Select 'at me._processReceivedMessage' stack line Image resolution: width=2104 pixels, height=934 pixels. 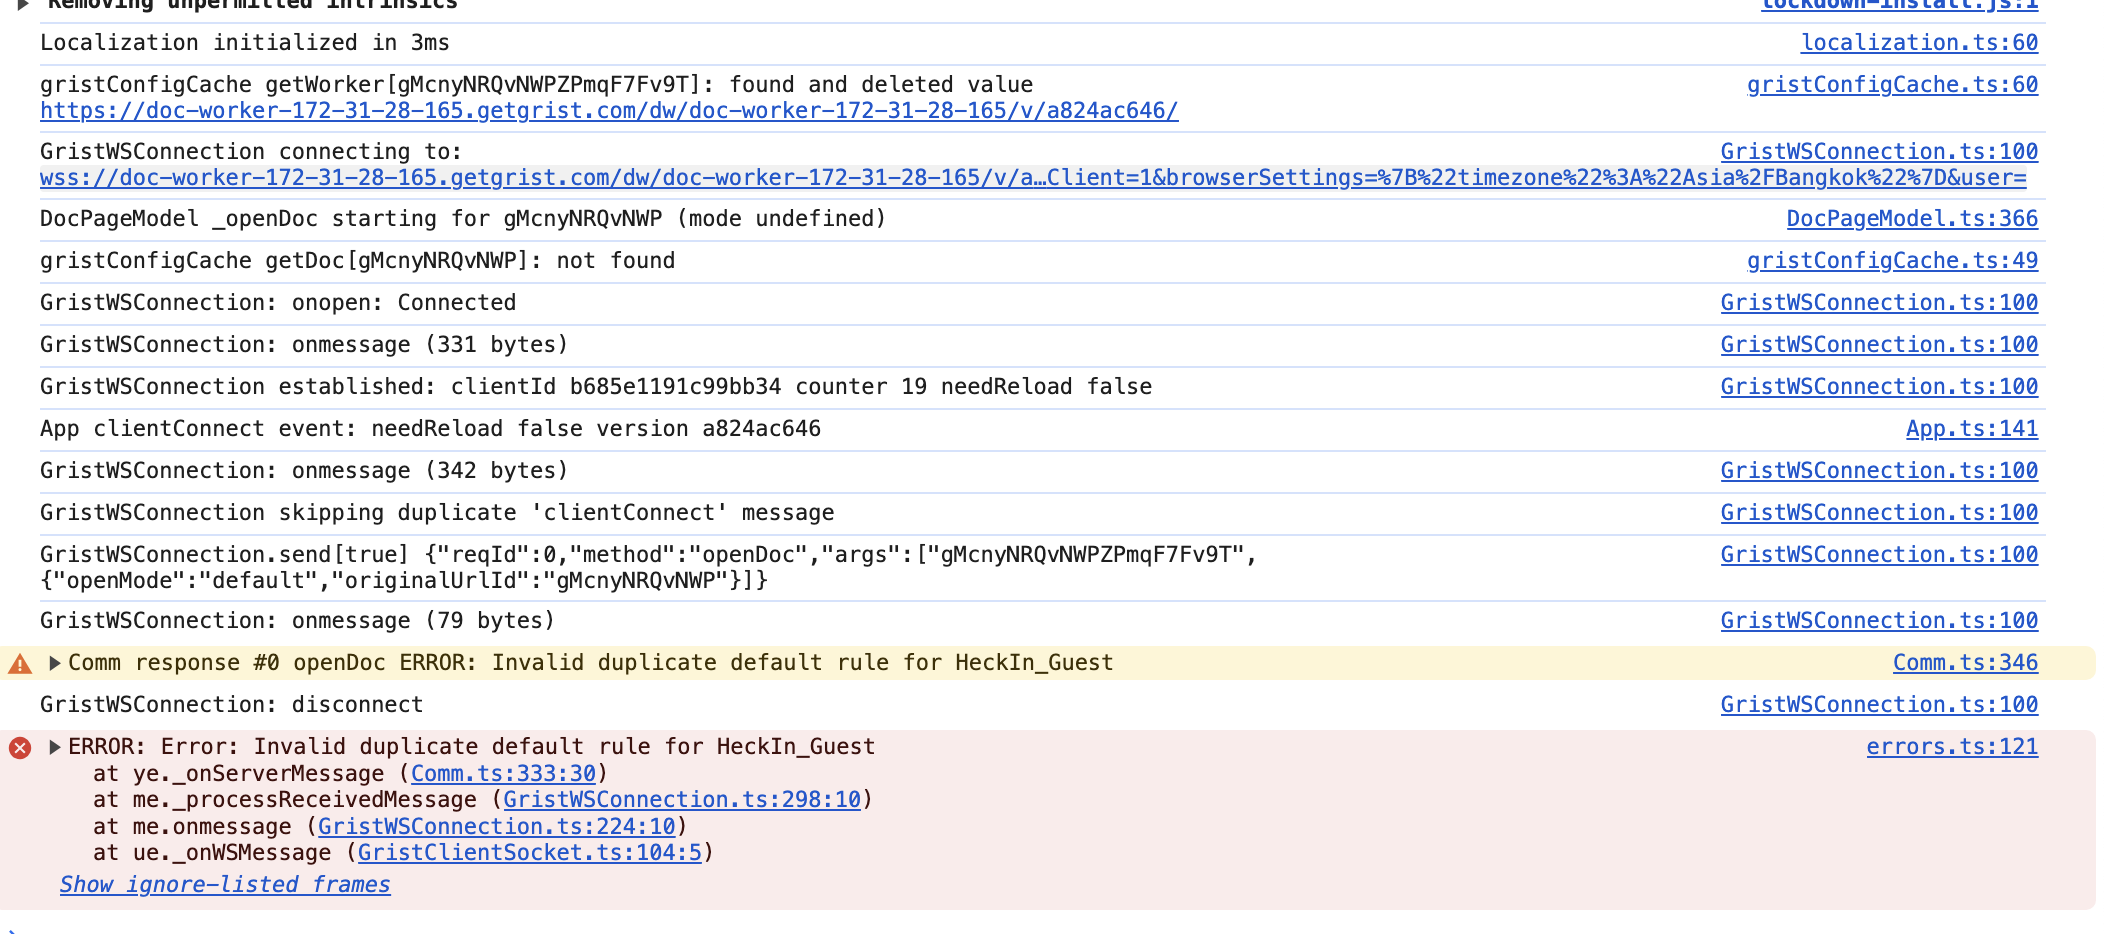click(483, 800)
